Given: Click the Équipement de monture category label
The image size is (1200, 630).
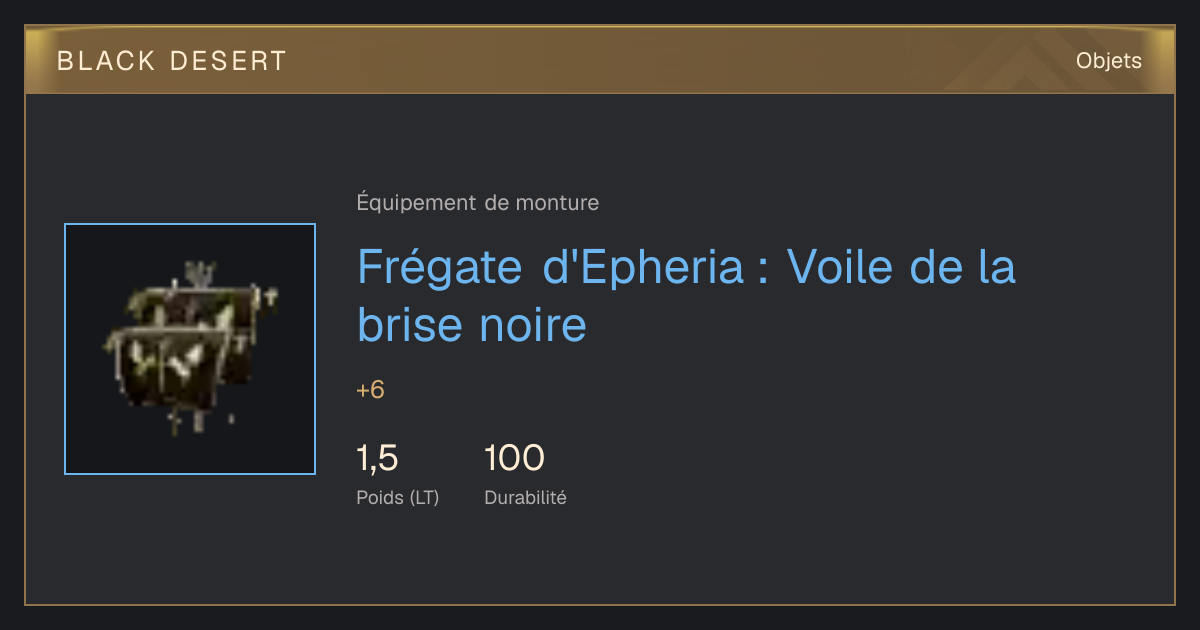Looking at the screenshot, I should click(x=478, y=203).
